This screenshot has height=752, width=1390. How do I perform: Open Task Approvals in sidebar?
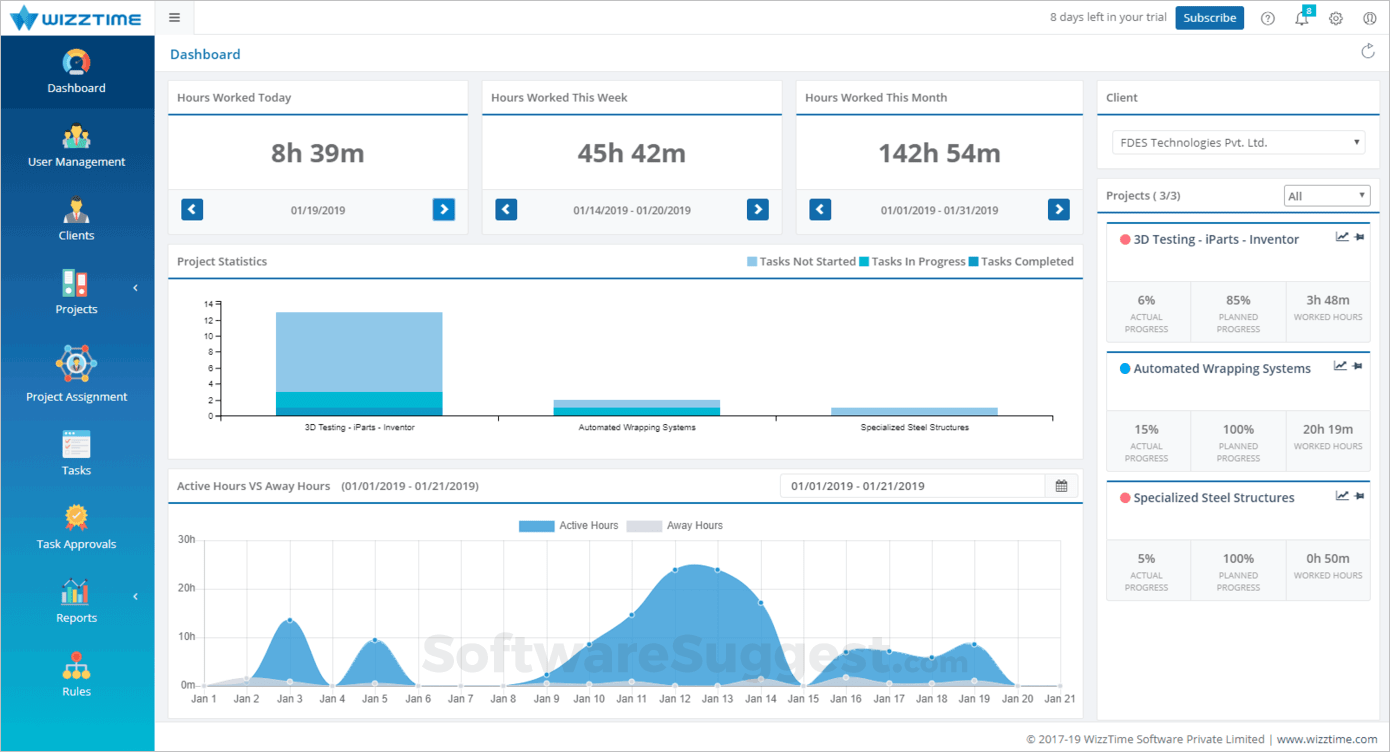pos(77,528)
